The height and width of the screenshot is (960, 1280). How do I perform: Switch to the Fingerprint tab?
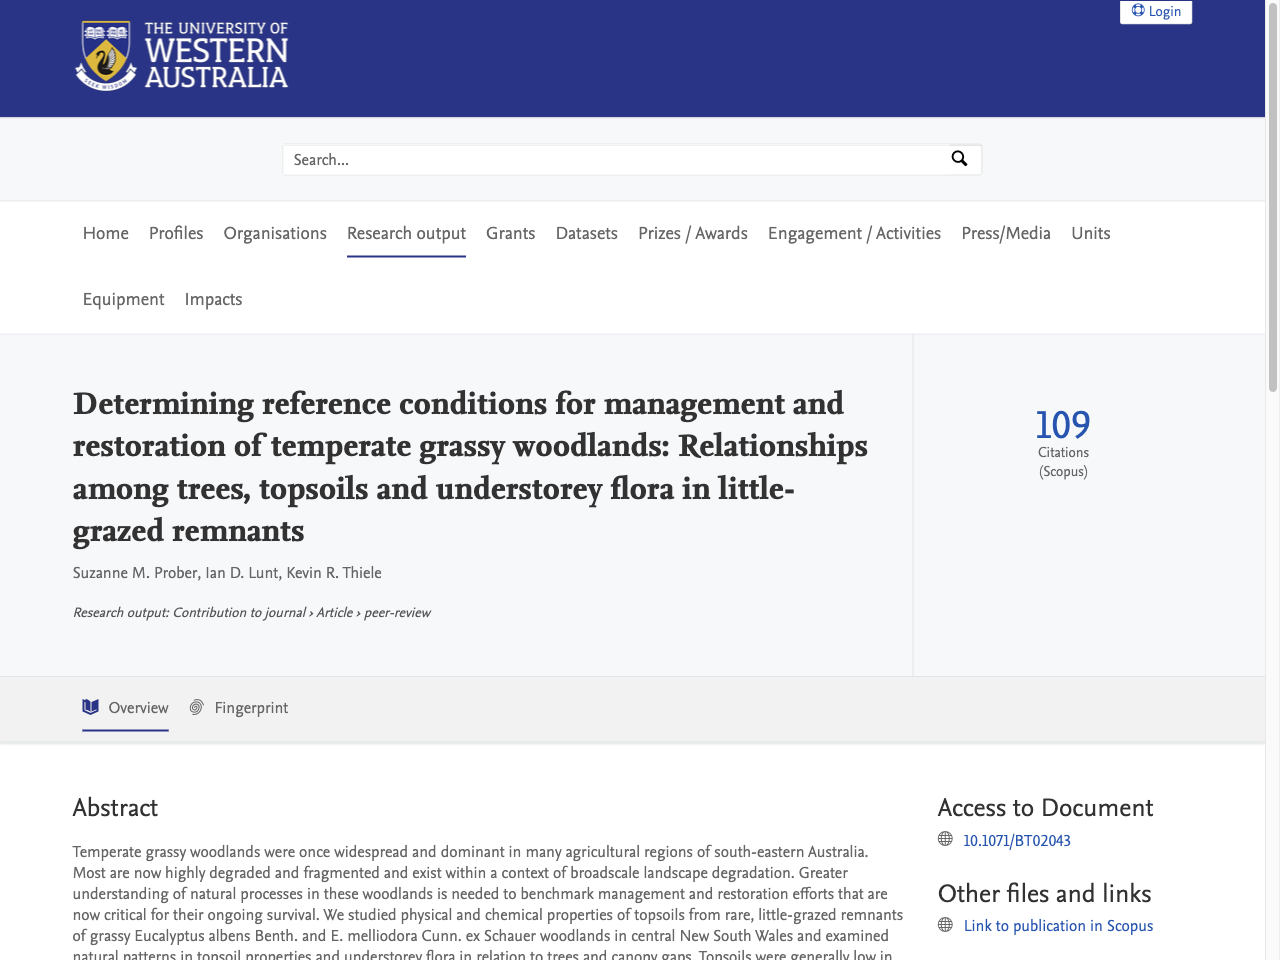pos(251,708)
